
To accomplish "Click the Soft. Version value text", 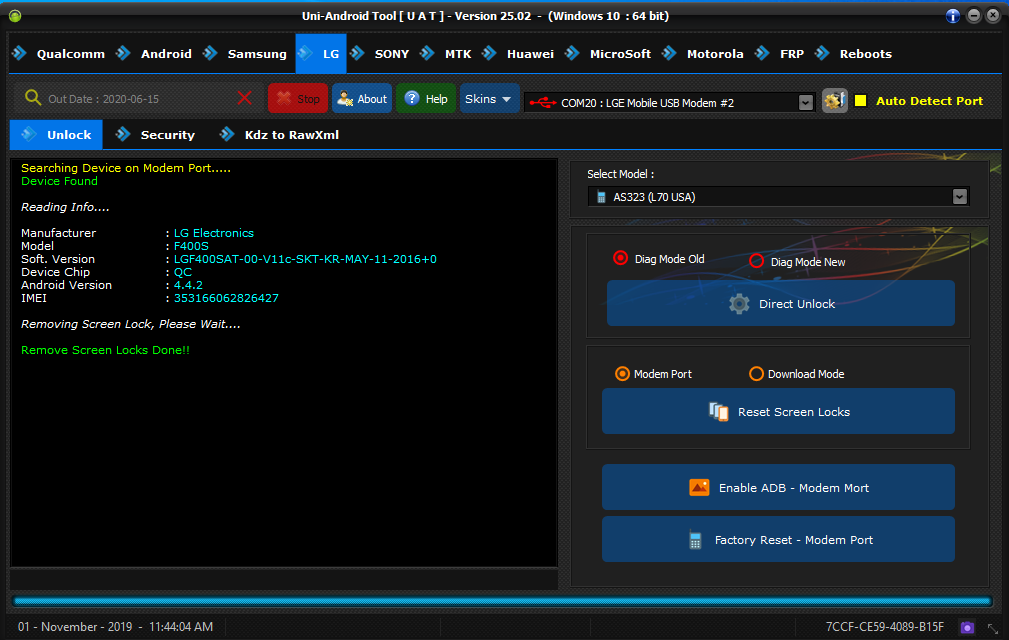I will click(305, 259).
